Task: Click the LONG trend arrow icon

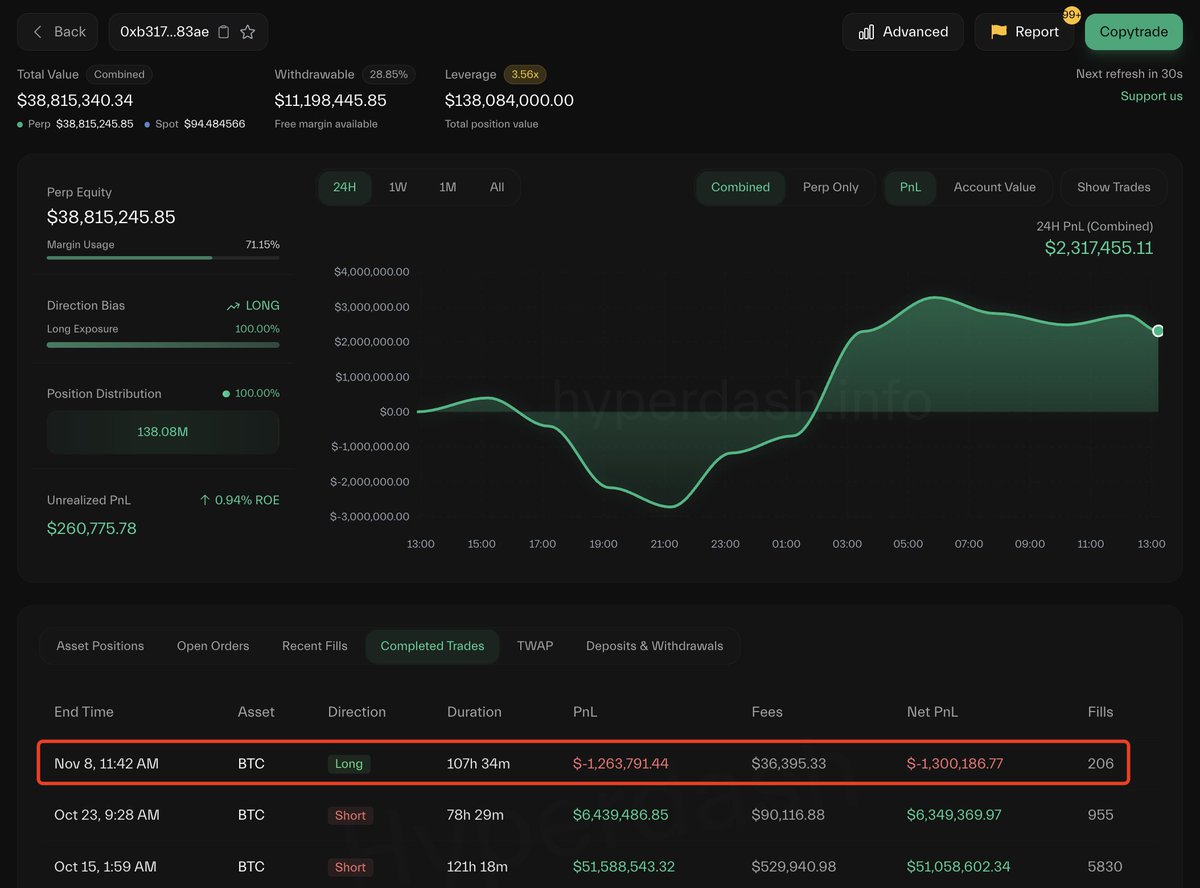Action: tap(233, 306)
